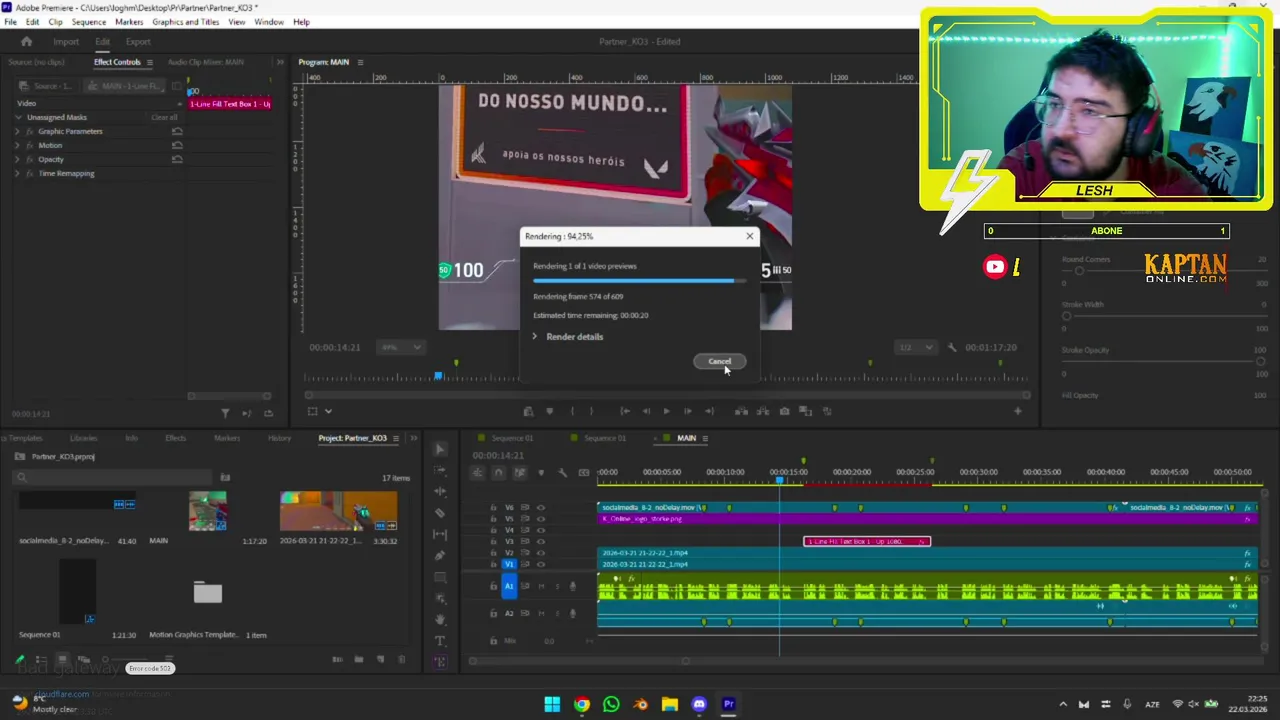The height and width of the screenshot is (720, 1280).
Task: Open the Window menu
Action: point(269,22)
